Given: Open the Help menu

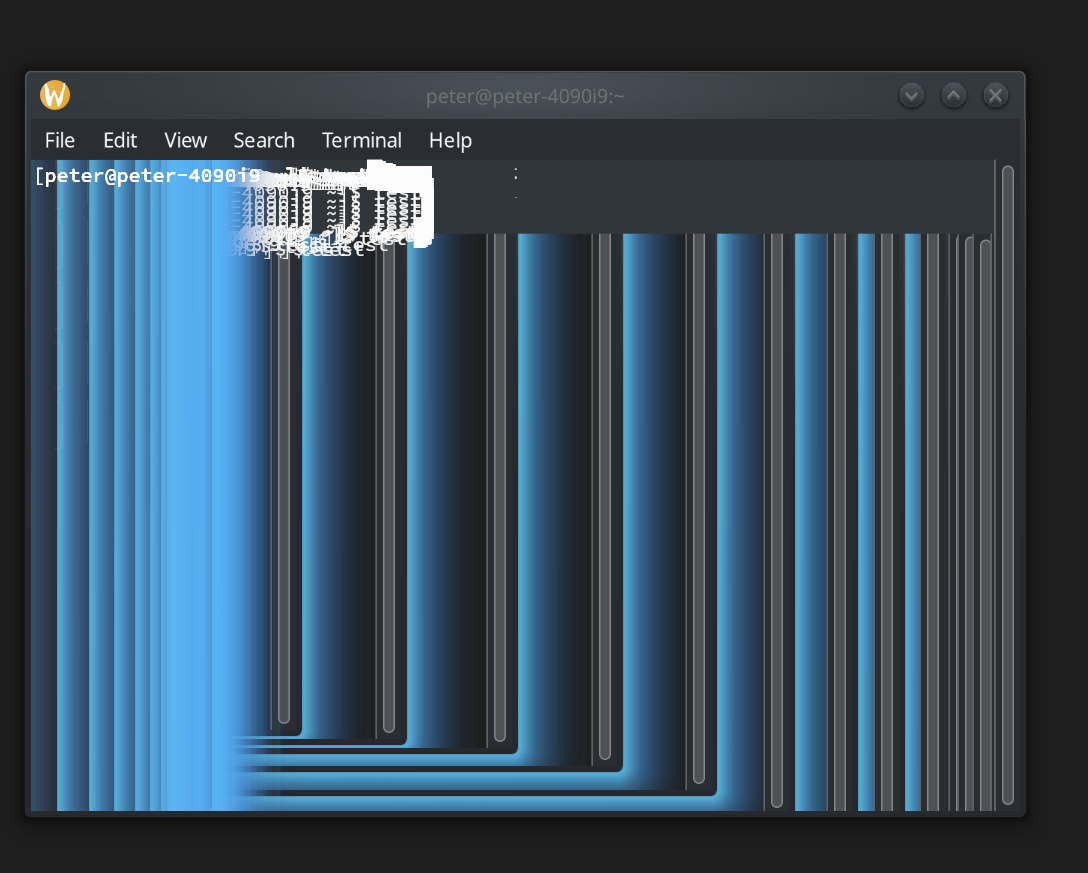Looking at the screenshot, I should pos(449,140).
